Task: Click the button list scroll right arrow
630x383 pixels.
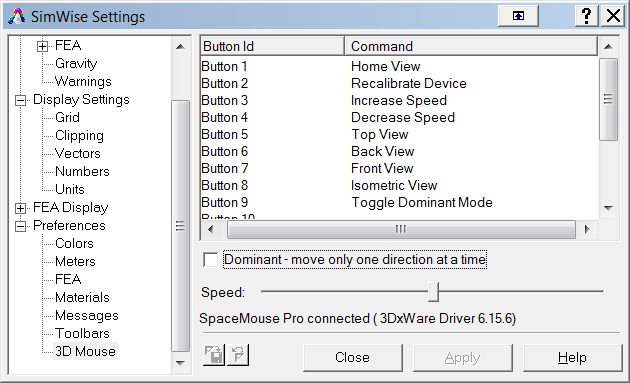Action: 587,229
